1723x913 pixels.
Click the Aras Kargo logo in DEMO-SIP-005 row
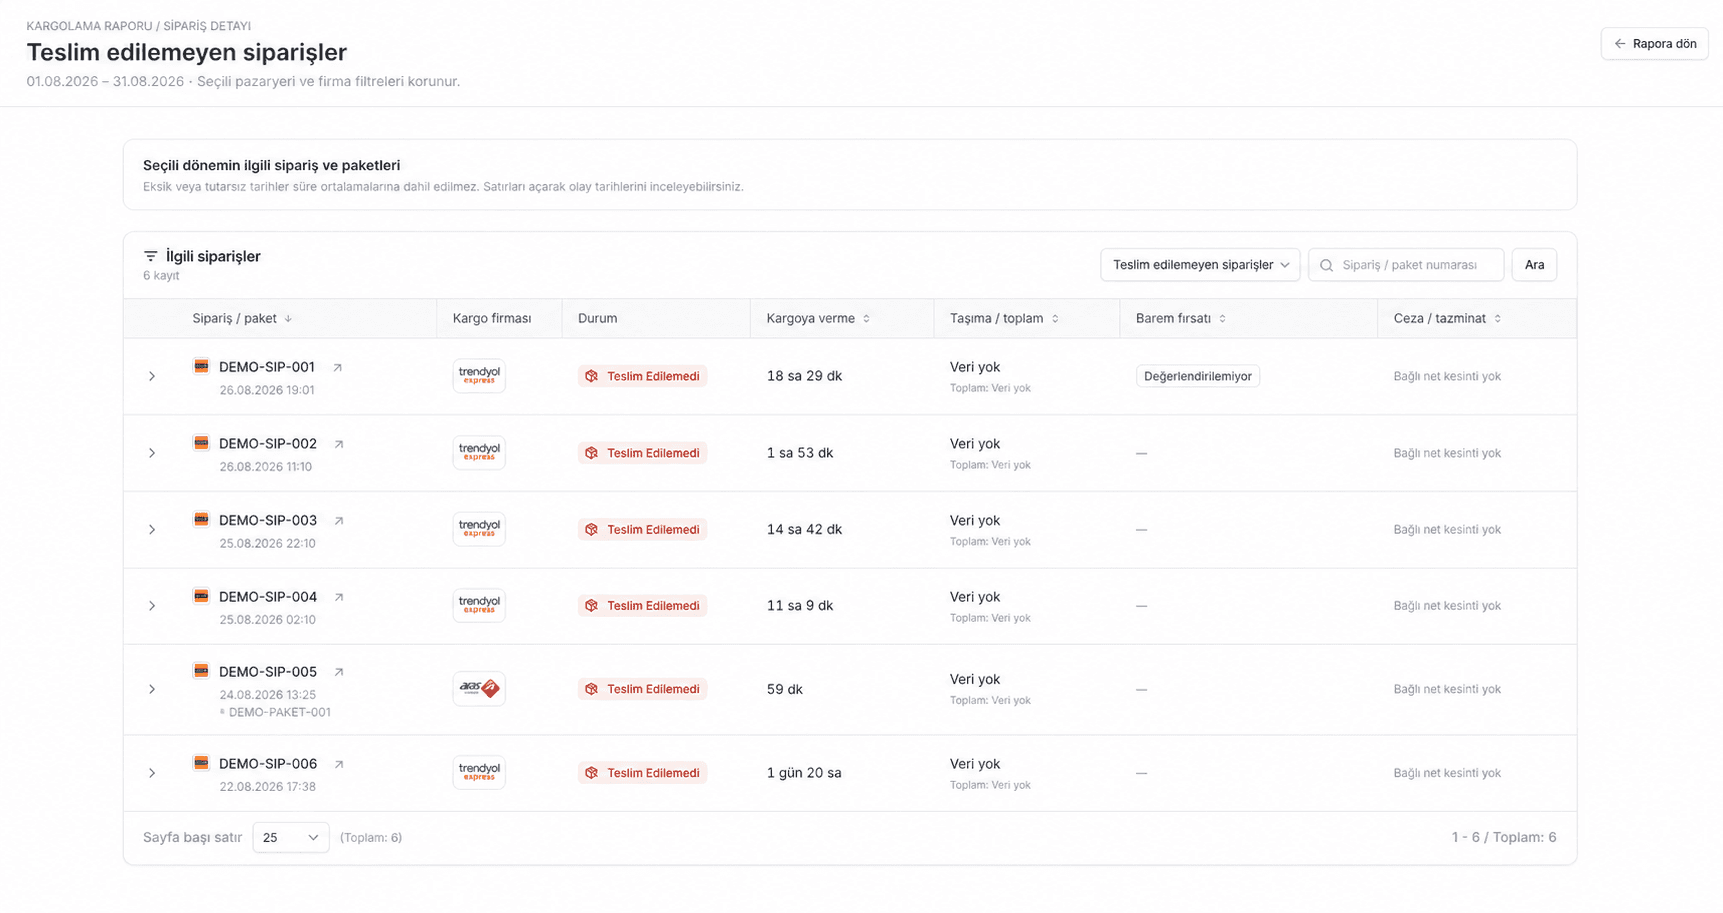(479, 689)
